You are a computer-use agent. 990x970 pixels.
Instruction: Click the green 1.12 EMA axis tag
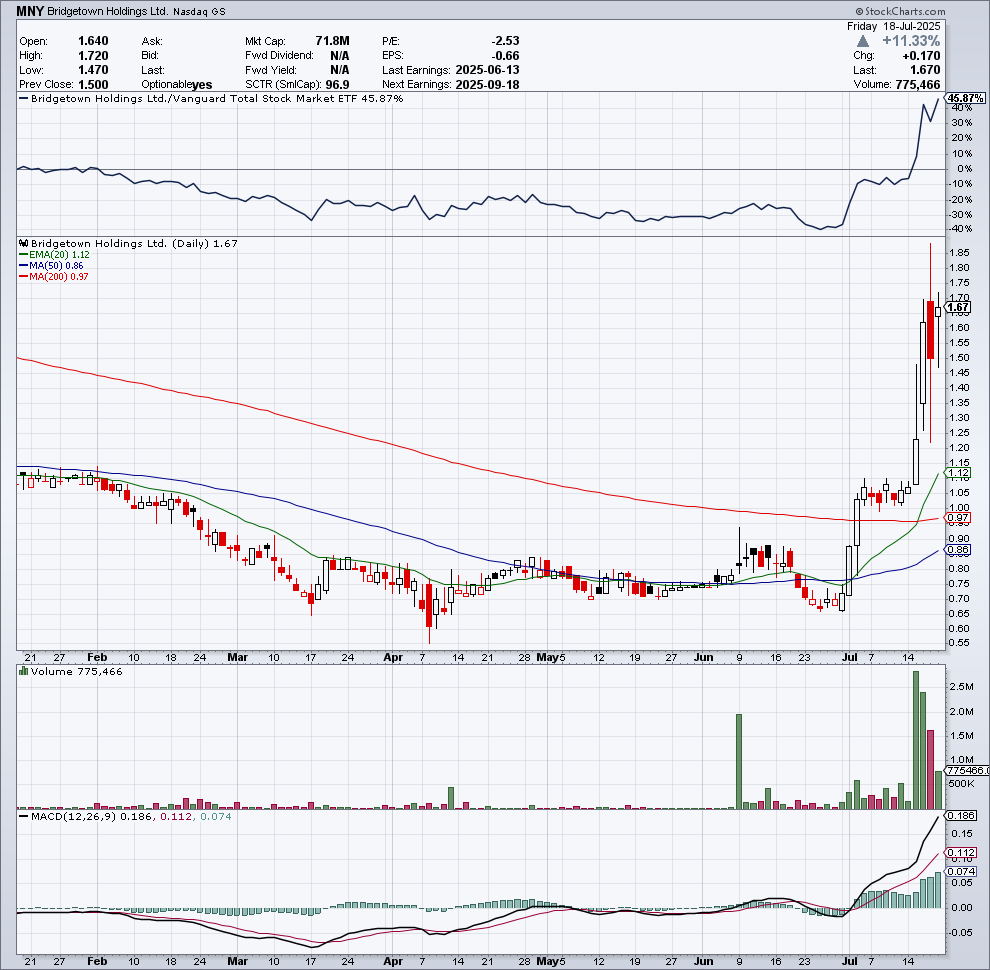point(958,472)
